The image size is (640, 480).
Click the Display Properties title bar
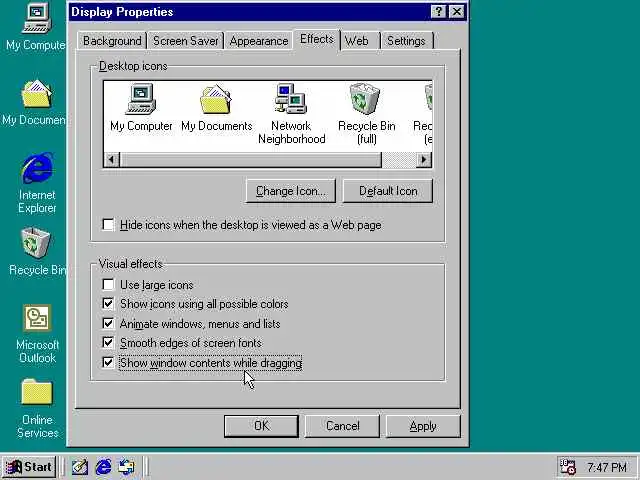coord(267,12)
